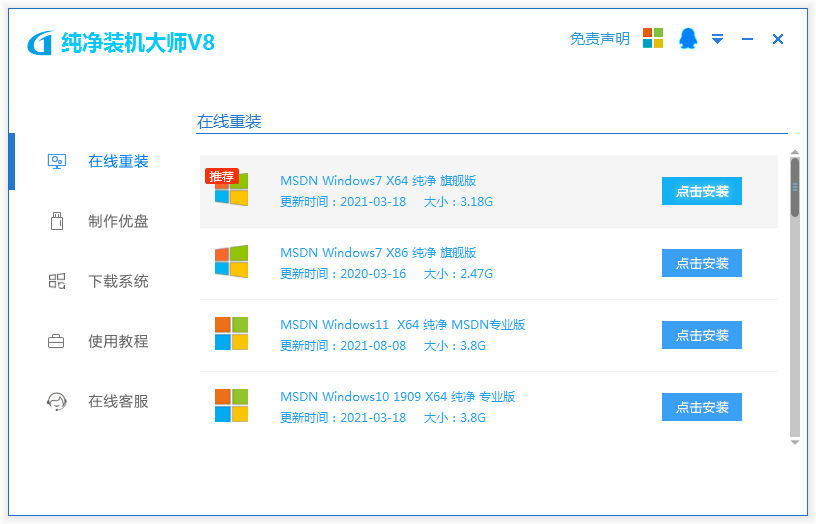Click 点击安装 for Windows7 X86 旗舰版

point(702,263)
